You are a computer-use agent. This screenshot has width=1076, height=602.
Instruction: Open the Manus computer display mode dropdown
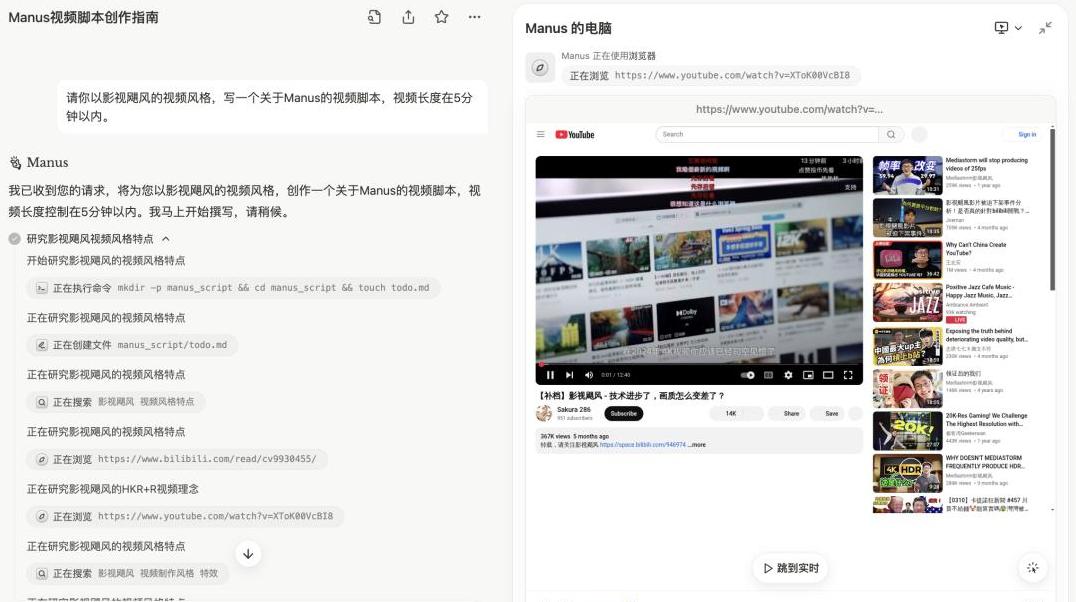(x=1008, y=27)
